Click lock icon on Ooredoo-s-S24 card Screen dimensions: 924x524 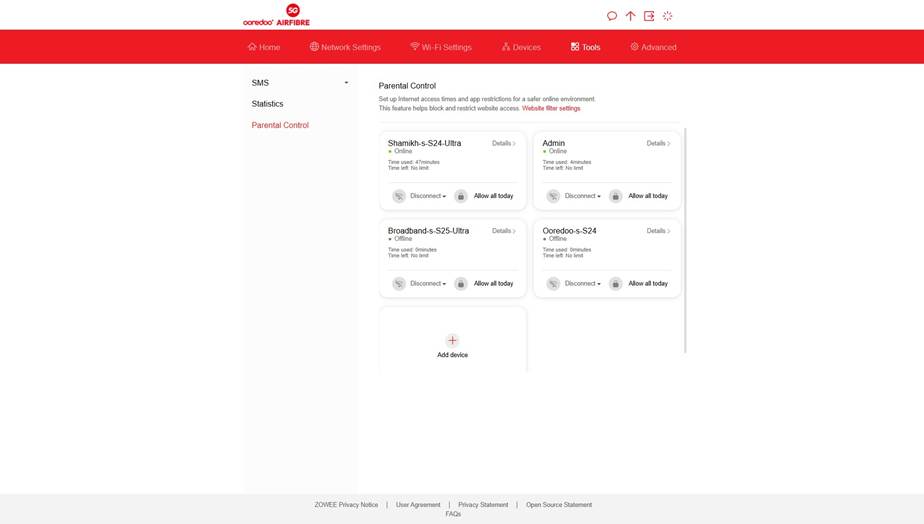coord(615,284)
